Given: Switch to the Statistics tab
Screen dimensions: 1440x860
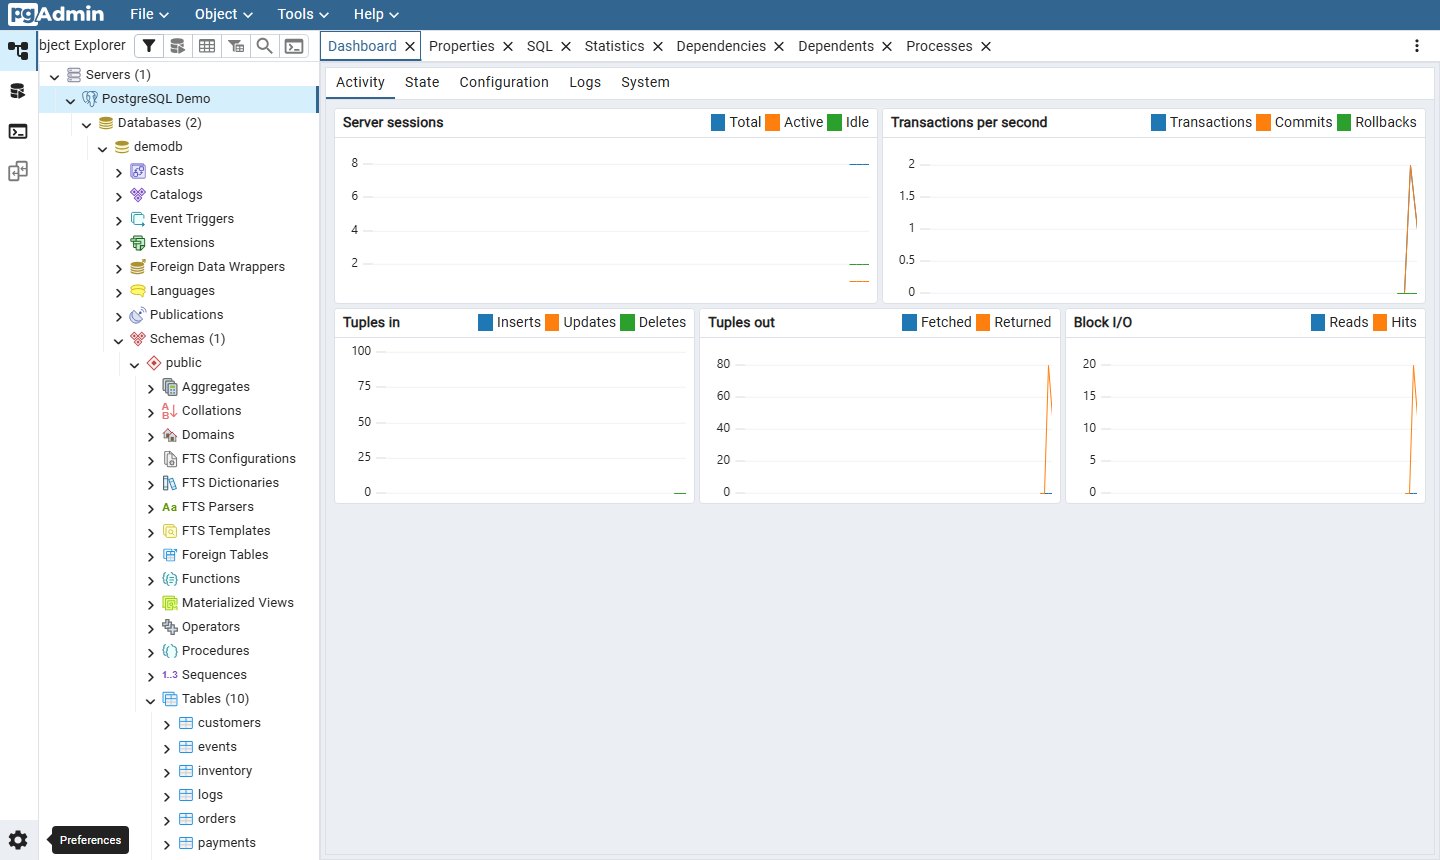Looking at the screenshot, I should [614, 46].
